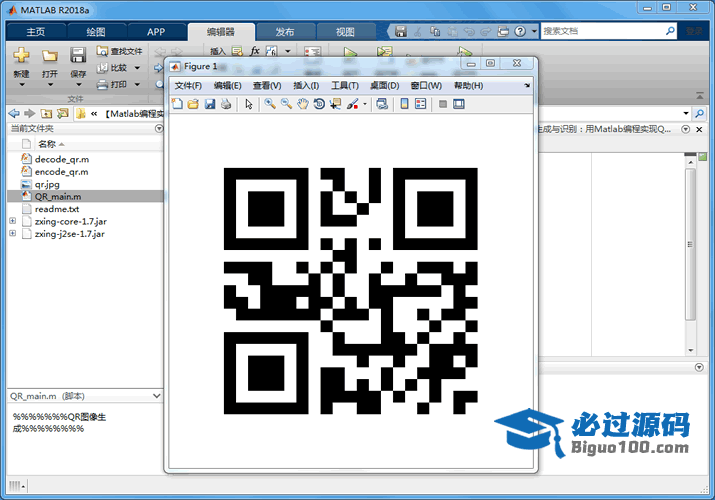Viewport: 715px width, 500px height.
Task: Open the address bar path dropdown arrow
Action: (686, 113)
